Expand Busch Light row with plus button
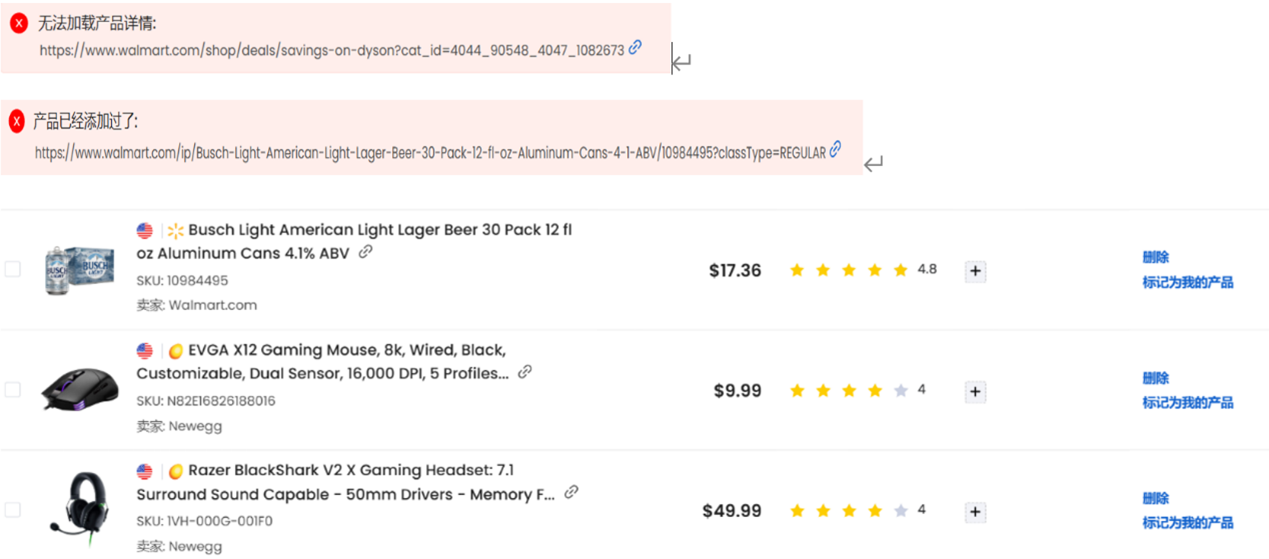1269x559 pixels. tap(976, 271)
